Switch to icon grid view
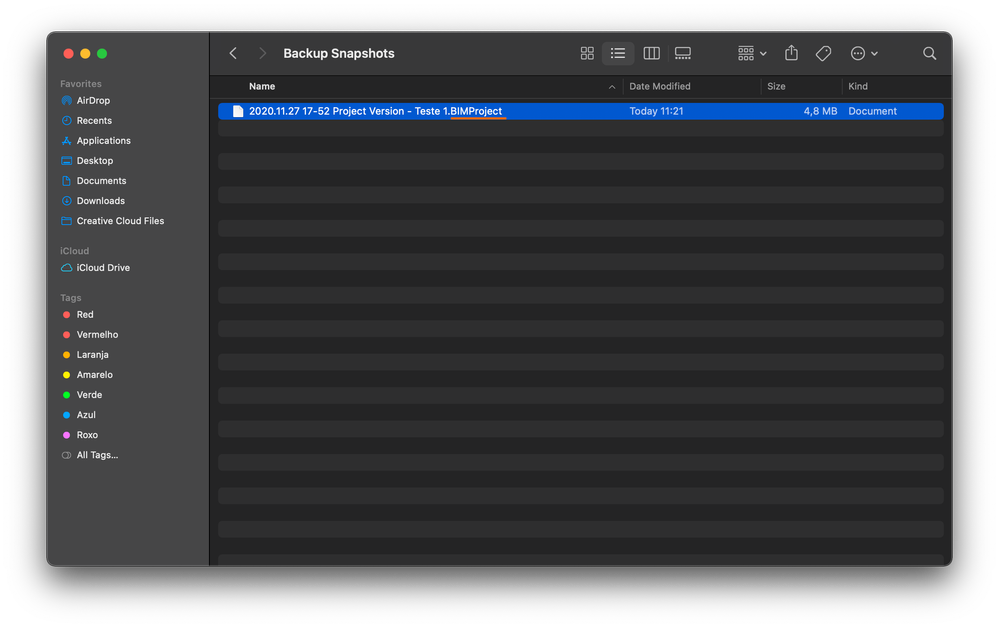999x628 pixels. pos(587,54)
